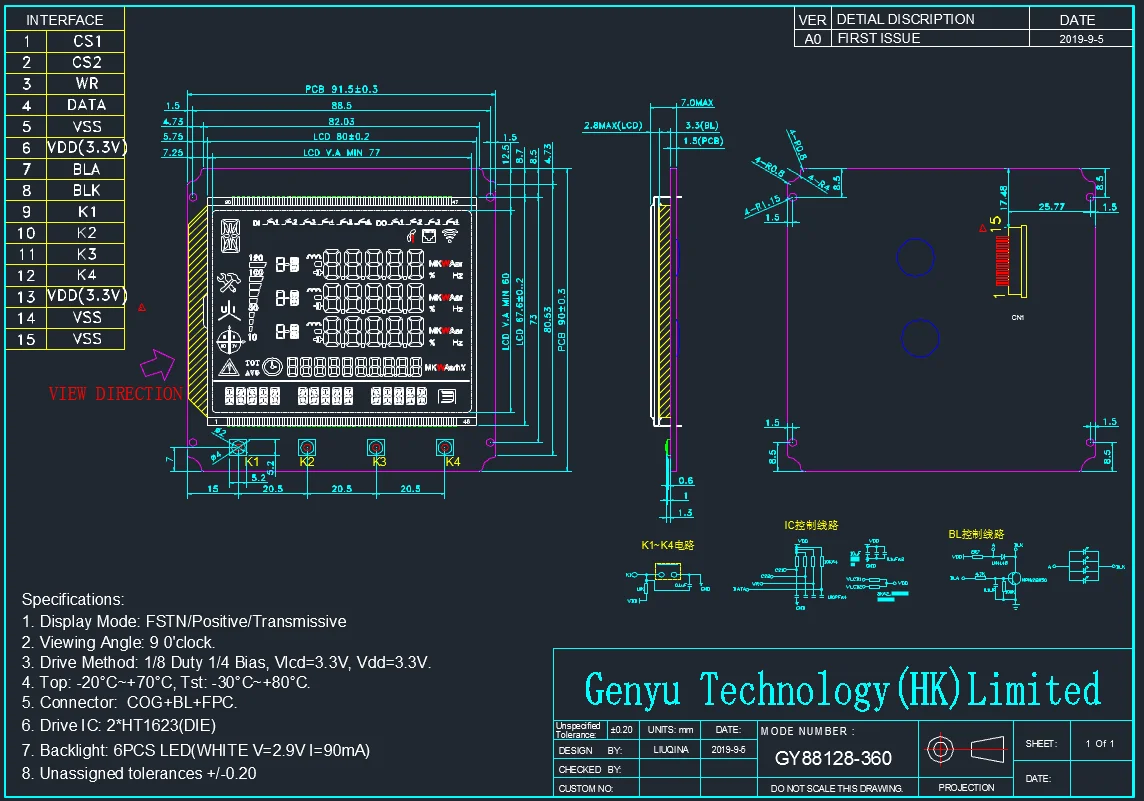Click the CN1 connector on the back view
The height and width of the screenshot is (801, 1144).
pos(1016,260)
